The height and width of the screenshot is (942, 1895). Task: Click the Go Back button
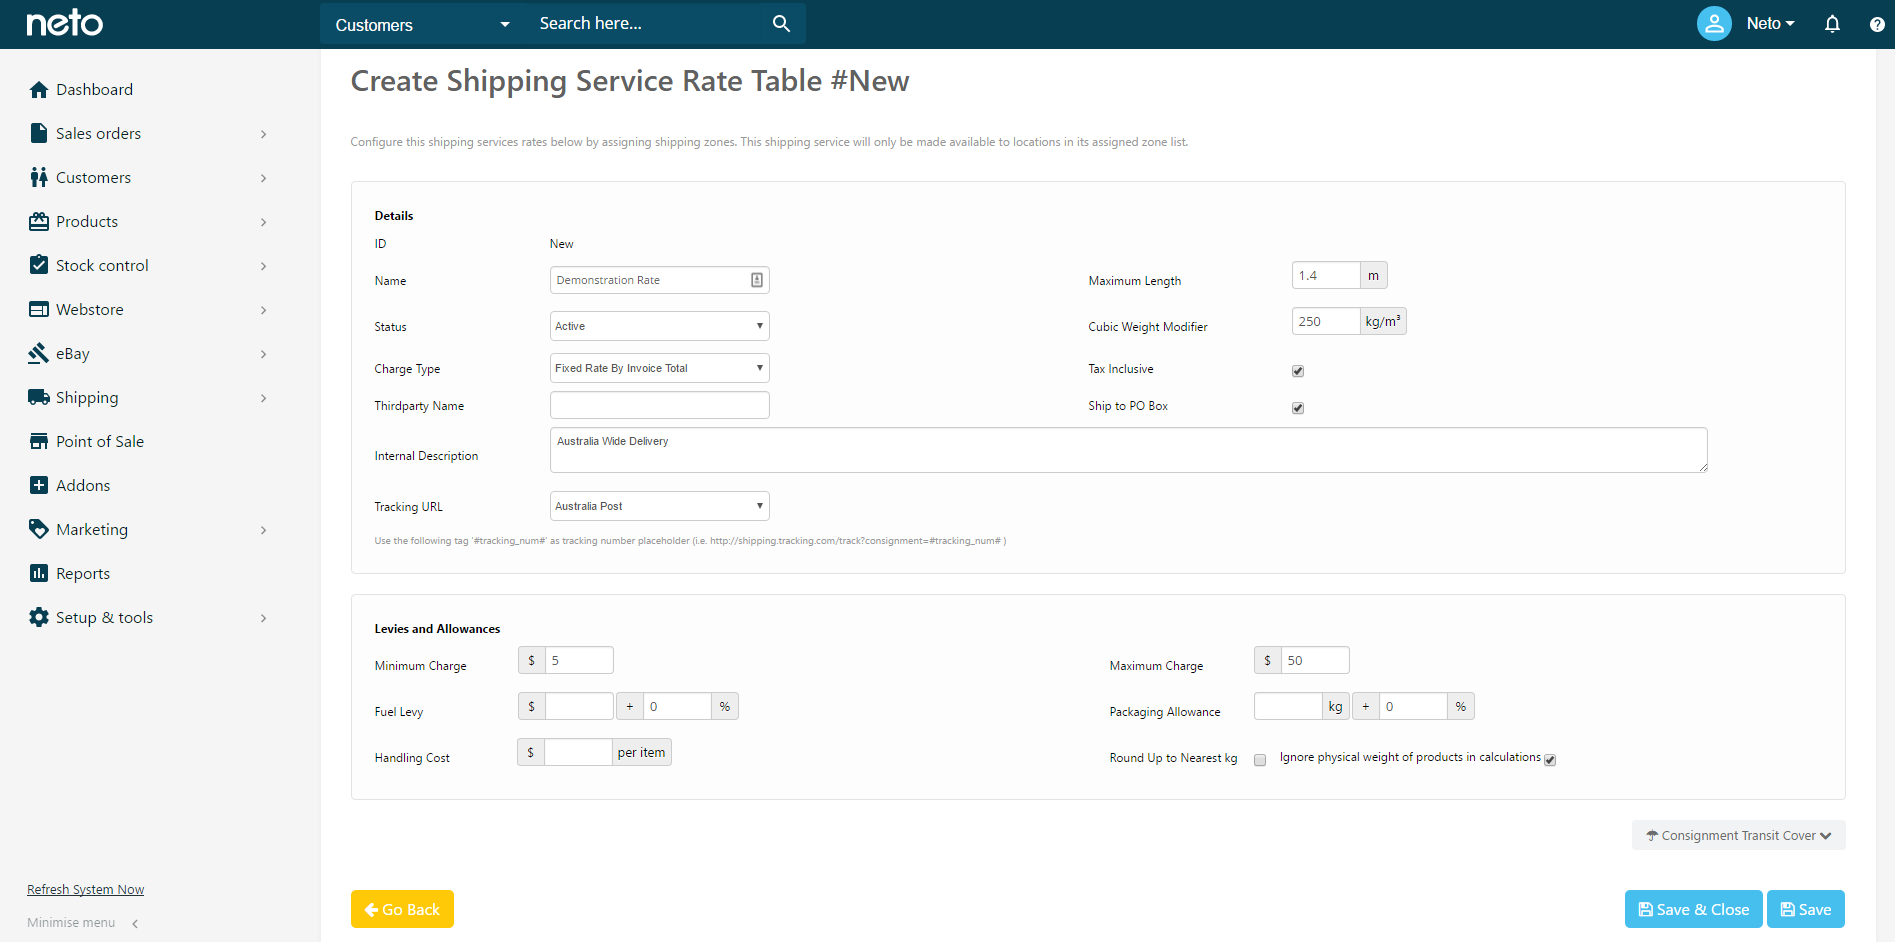[402, 909]
